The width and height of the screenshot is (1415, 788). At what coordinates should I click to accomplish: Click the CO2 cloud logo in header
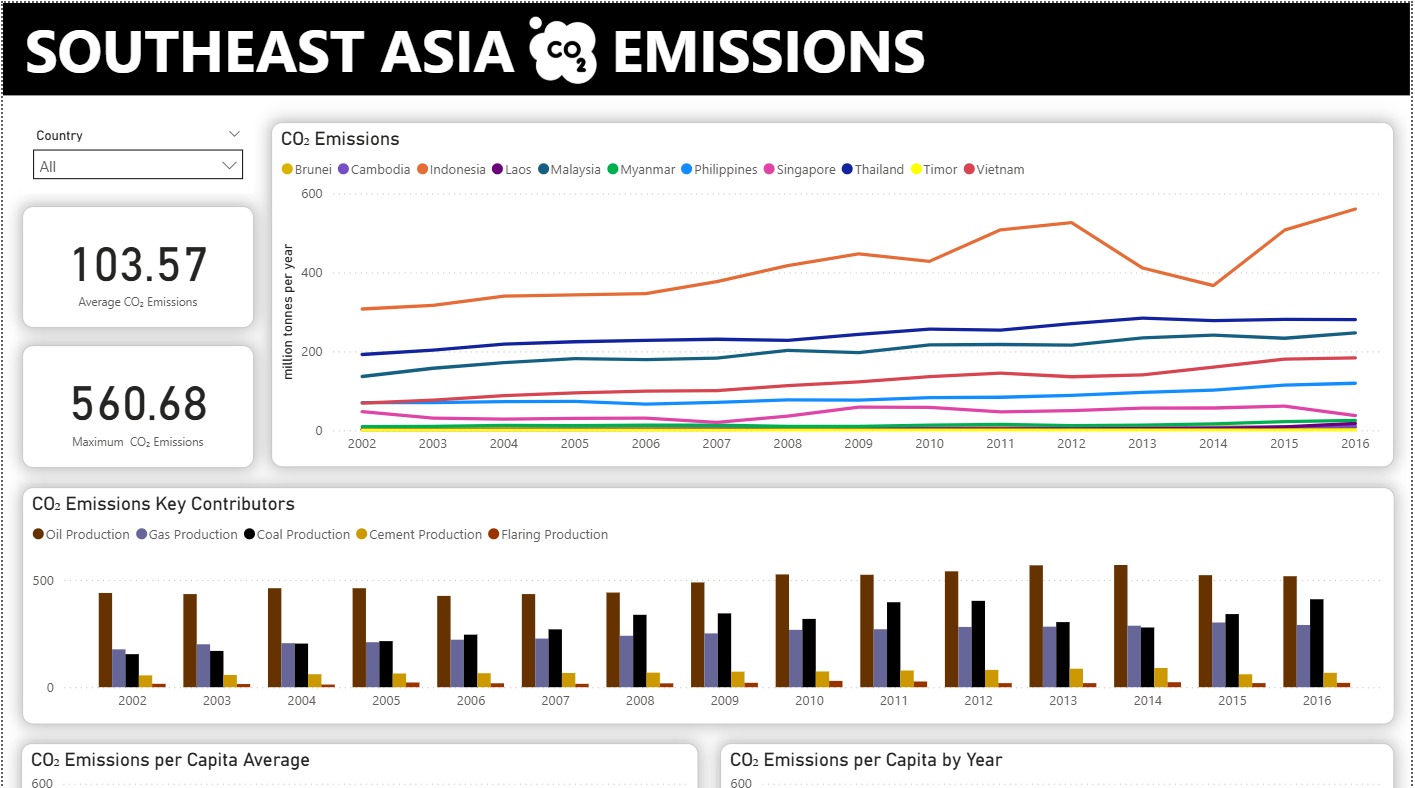pos(562,50)
